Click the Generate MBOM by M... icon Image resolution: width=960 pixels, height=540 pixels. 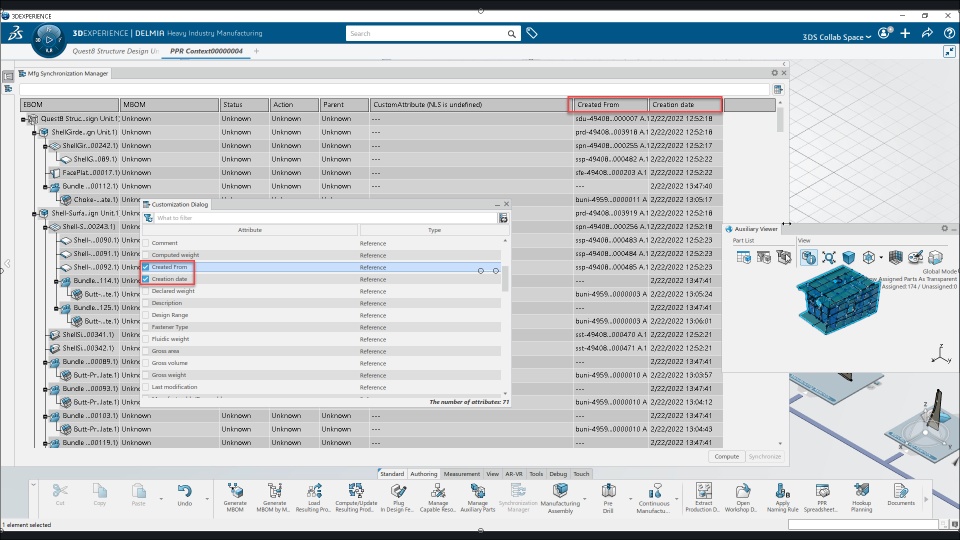click(x=274, y=491)
